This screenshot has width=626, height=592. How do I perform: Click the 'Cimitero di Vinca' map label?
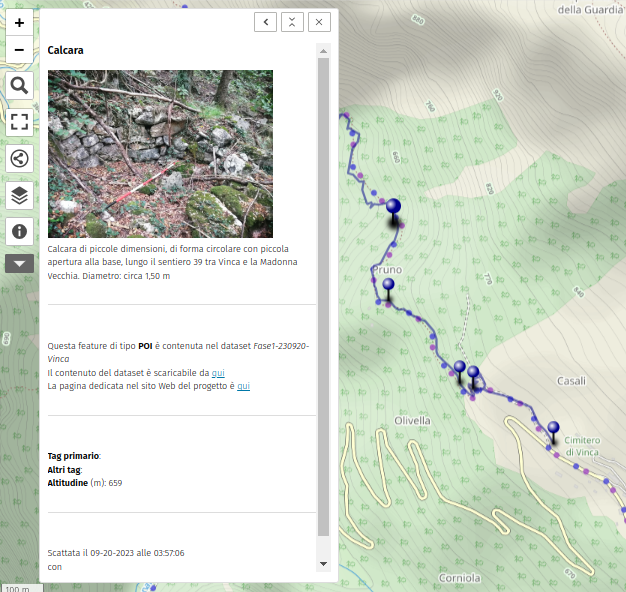click(582, 446)
